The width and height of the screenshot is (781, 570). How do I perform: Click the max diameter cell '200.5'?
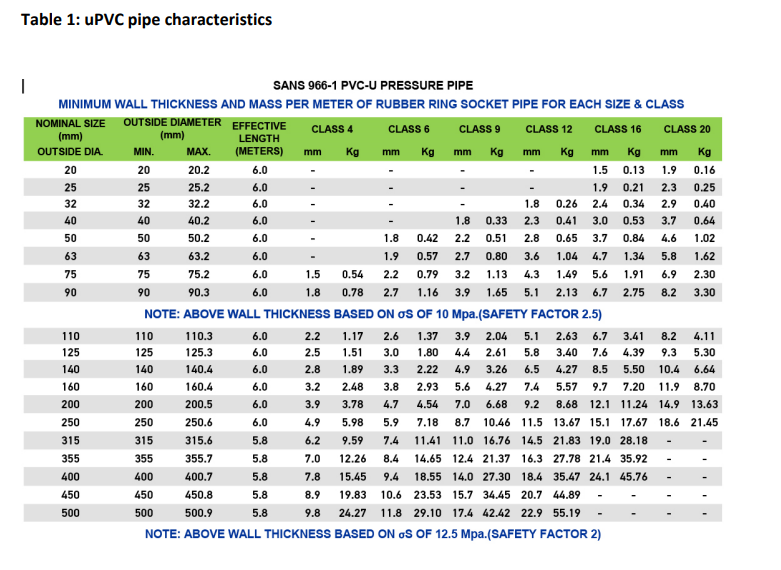[x=199, y=404]
